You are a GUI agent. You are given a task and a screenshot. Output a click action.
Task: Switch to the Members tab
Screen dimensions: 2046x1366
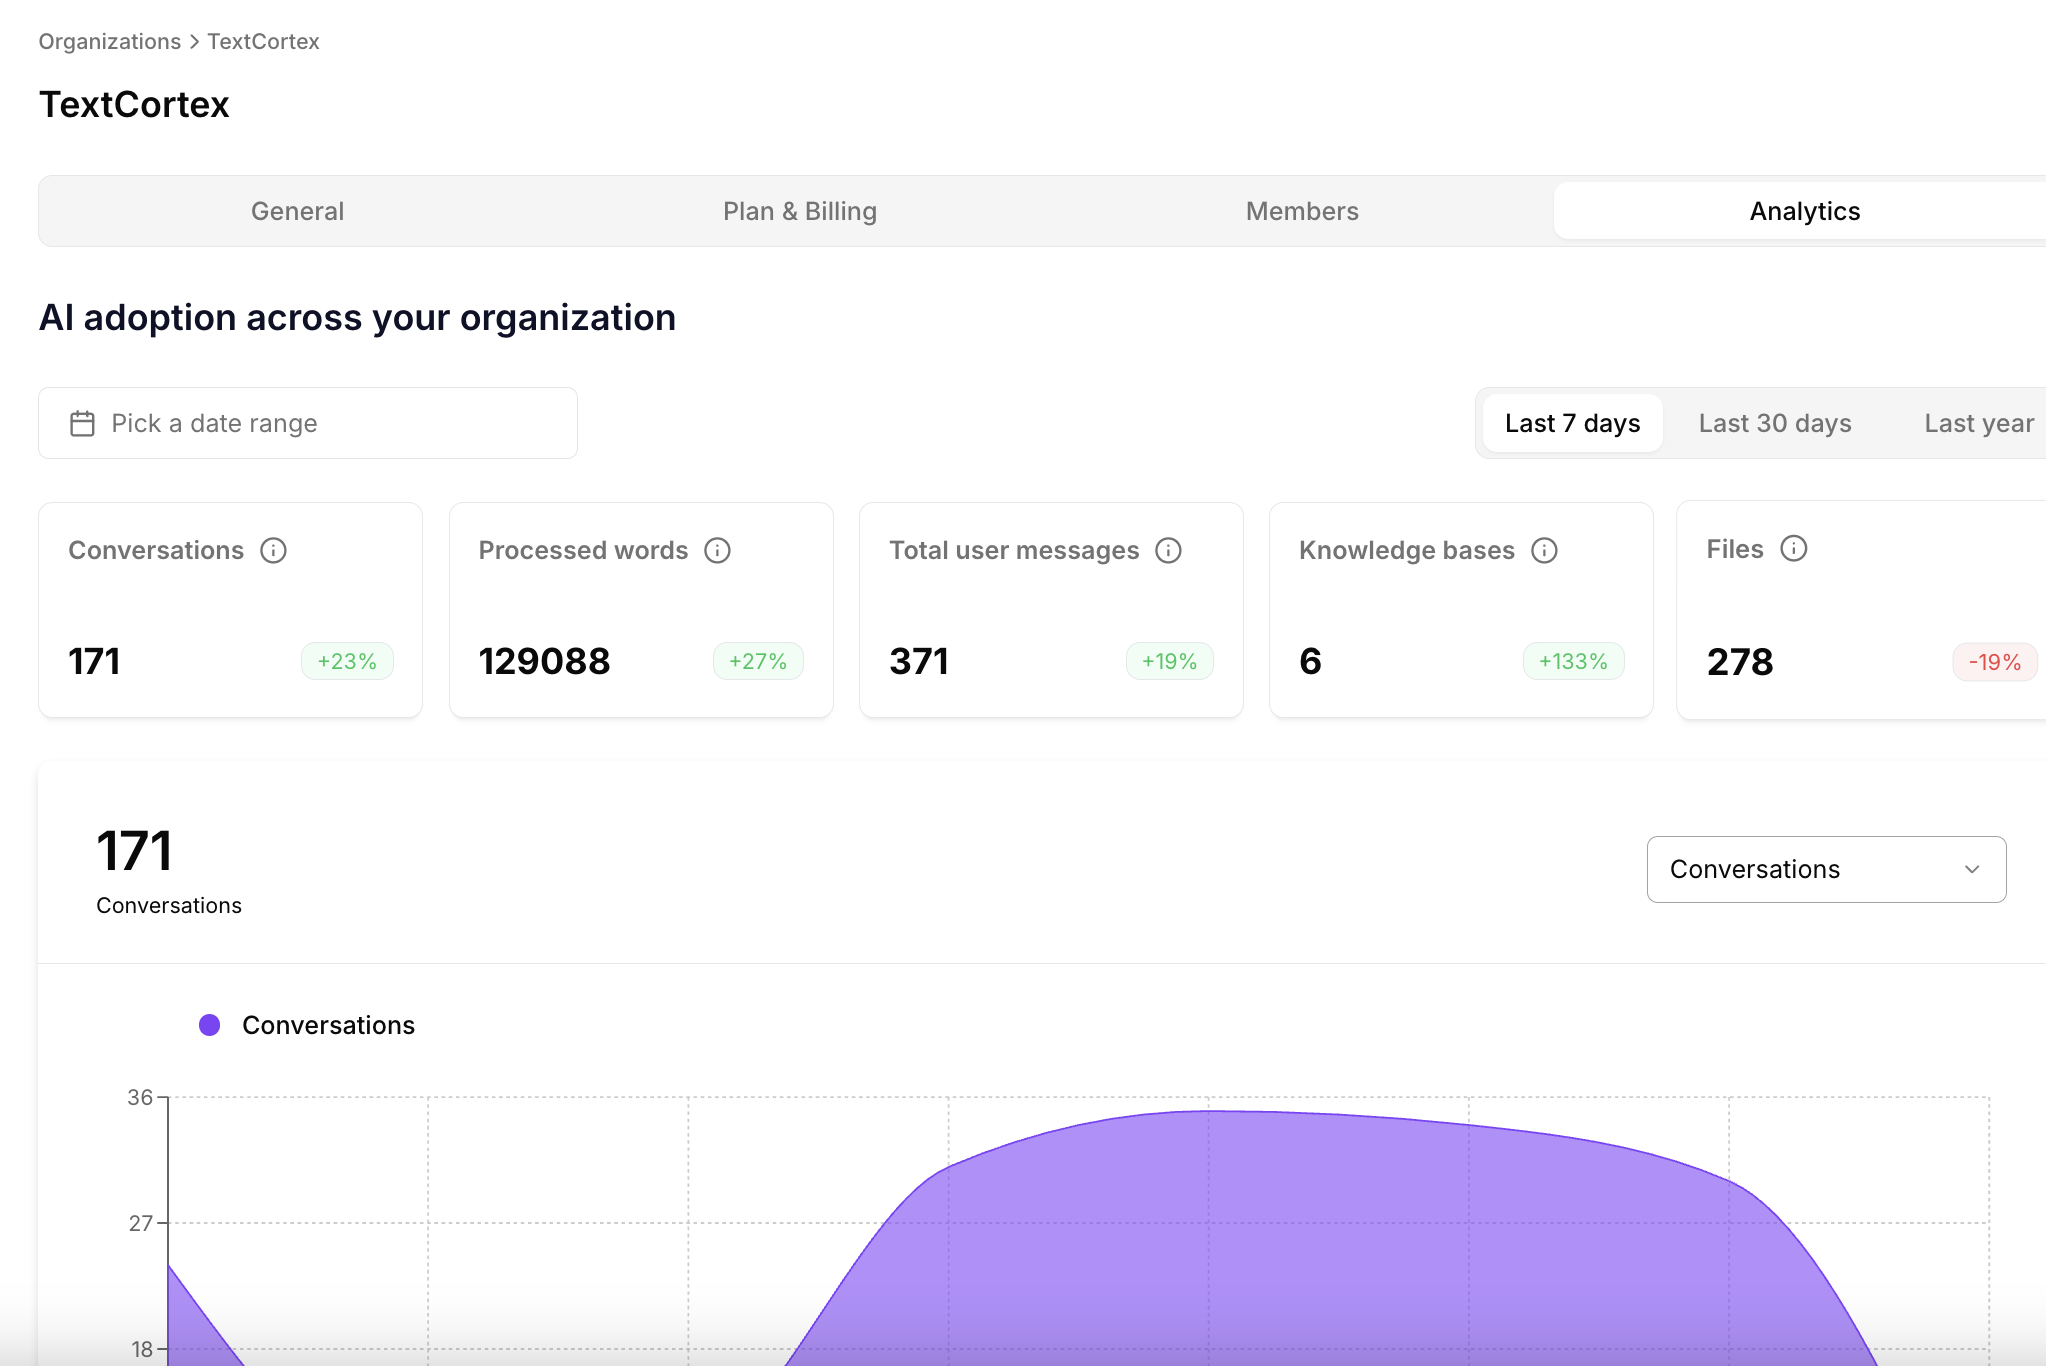1302,211
